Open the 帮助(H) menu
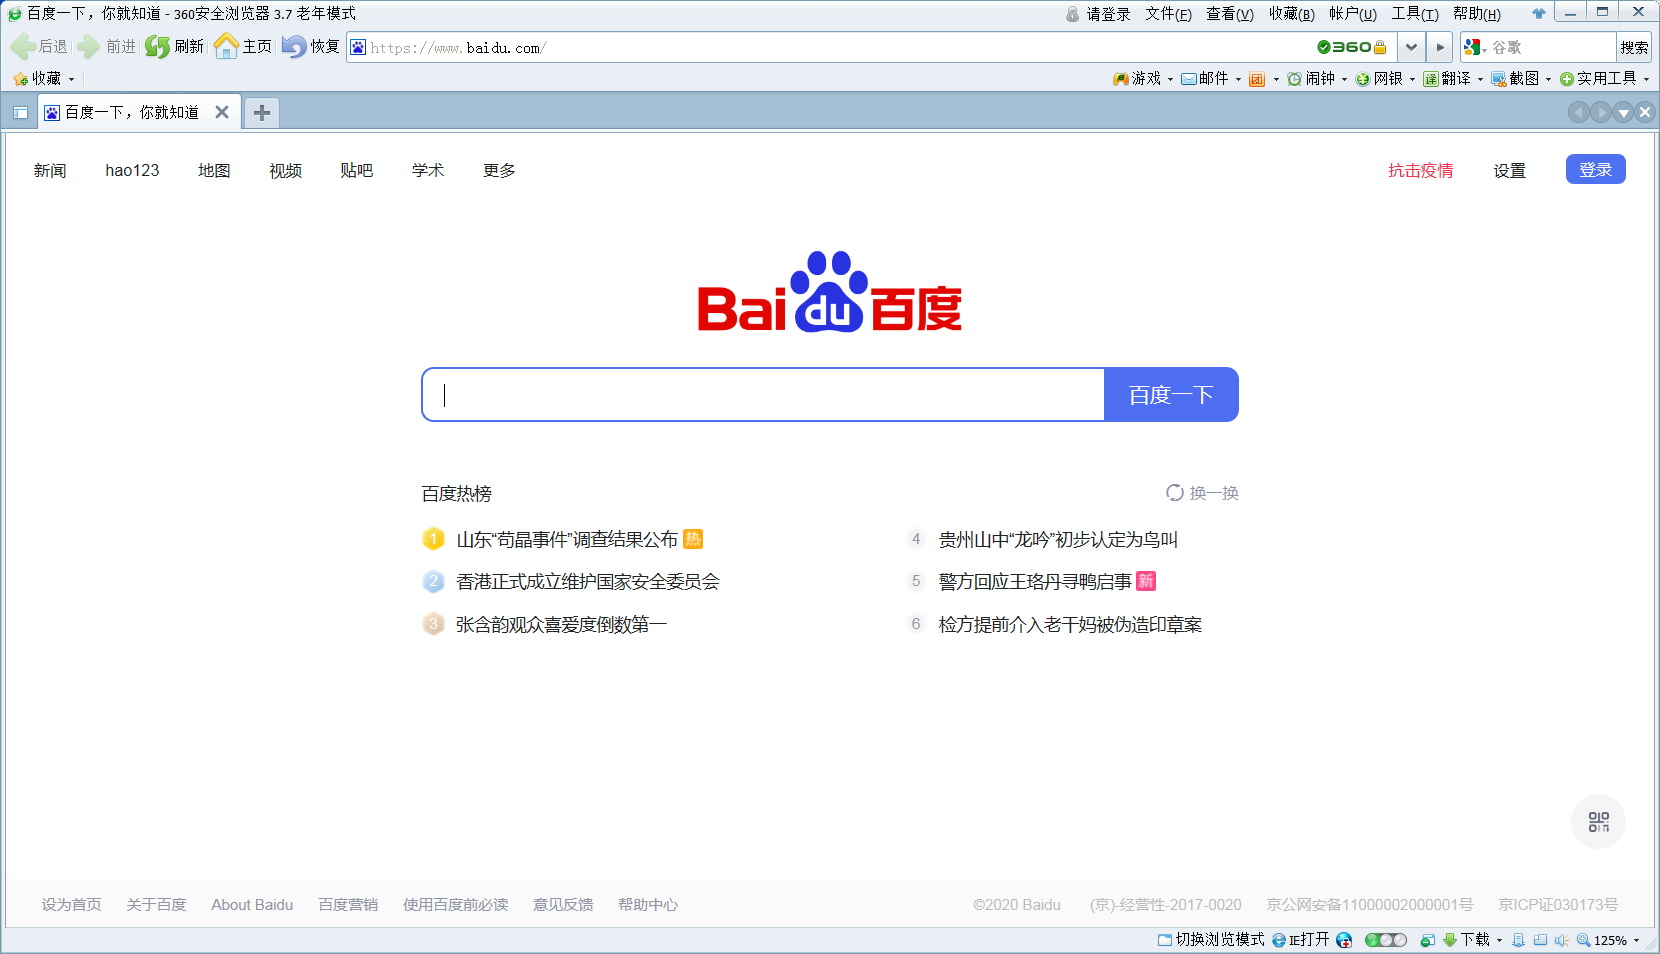1660x954 pixels. 1477,13
